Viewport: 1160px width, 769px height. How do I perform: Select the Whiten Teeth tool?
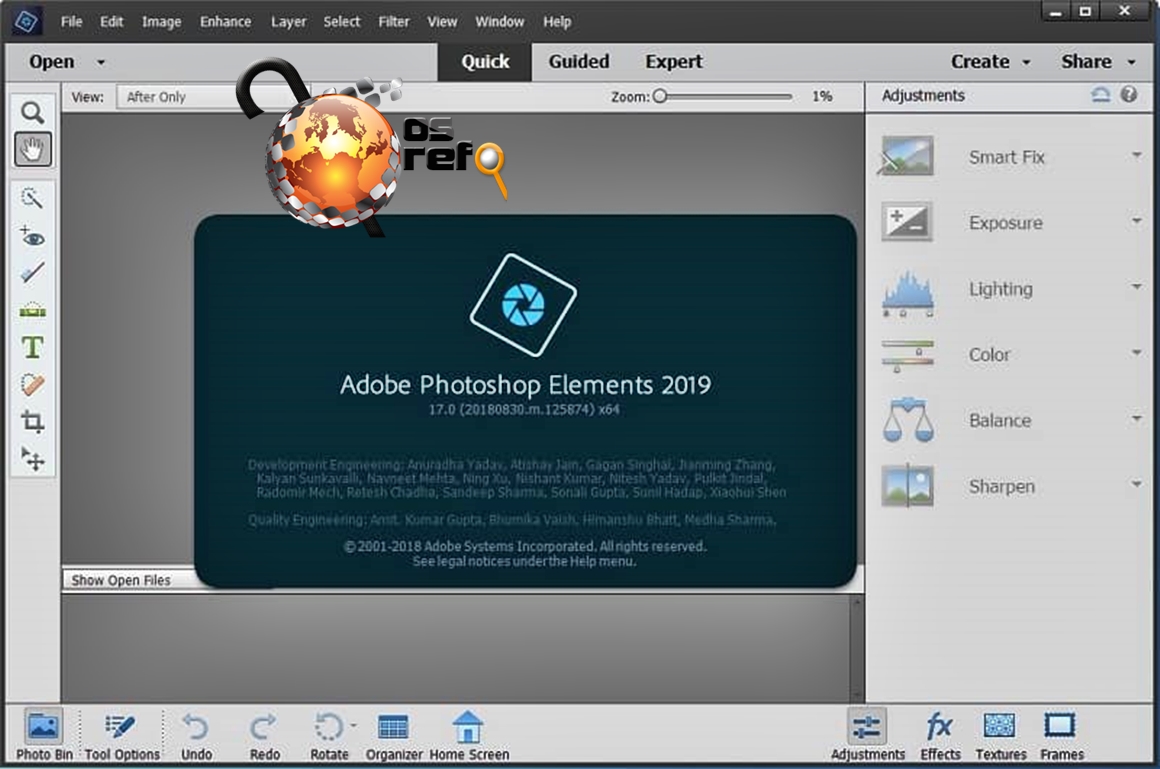pyautogui.click(x=33, y=273)
